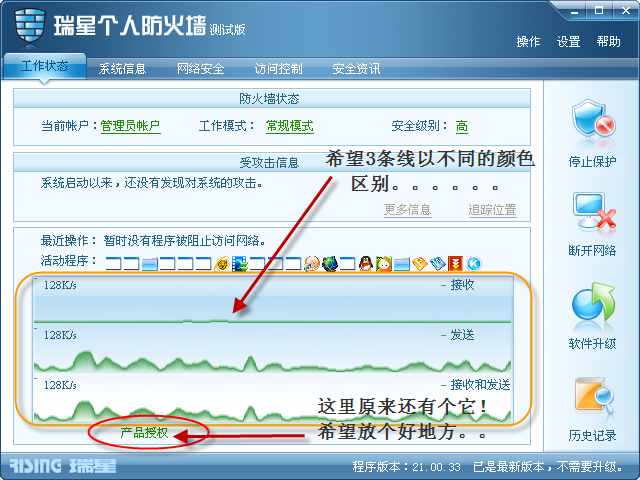Click the 程序版本：21.00.33 status text
Viewport: 640px width, 480px height.
(407, 467)
